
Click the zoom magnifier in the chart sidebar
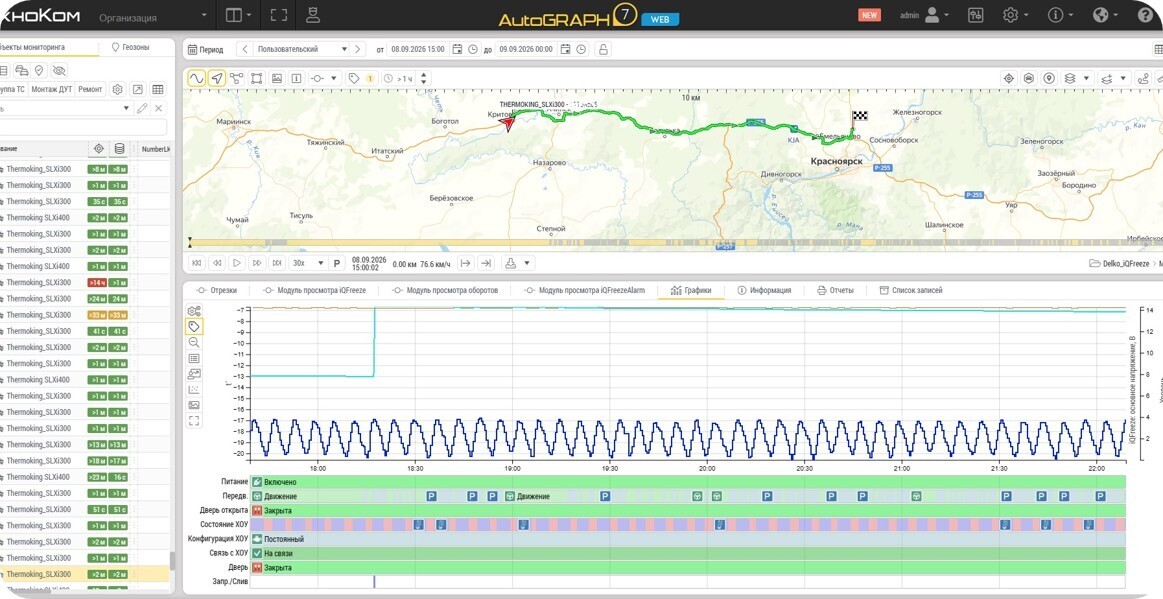pyautogui.click(x=194, y=342)
